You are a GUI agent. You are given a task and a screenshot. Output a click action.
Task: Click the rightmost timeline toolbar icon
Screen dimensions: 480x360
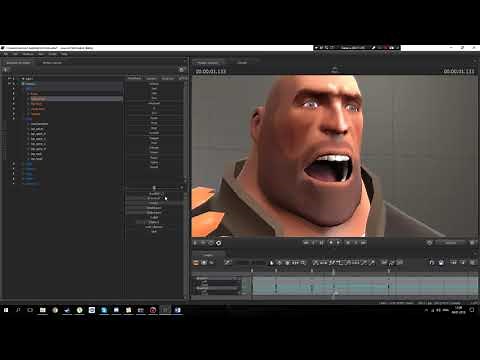click(473, 263)
